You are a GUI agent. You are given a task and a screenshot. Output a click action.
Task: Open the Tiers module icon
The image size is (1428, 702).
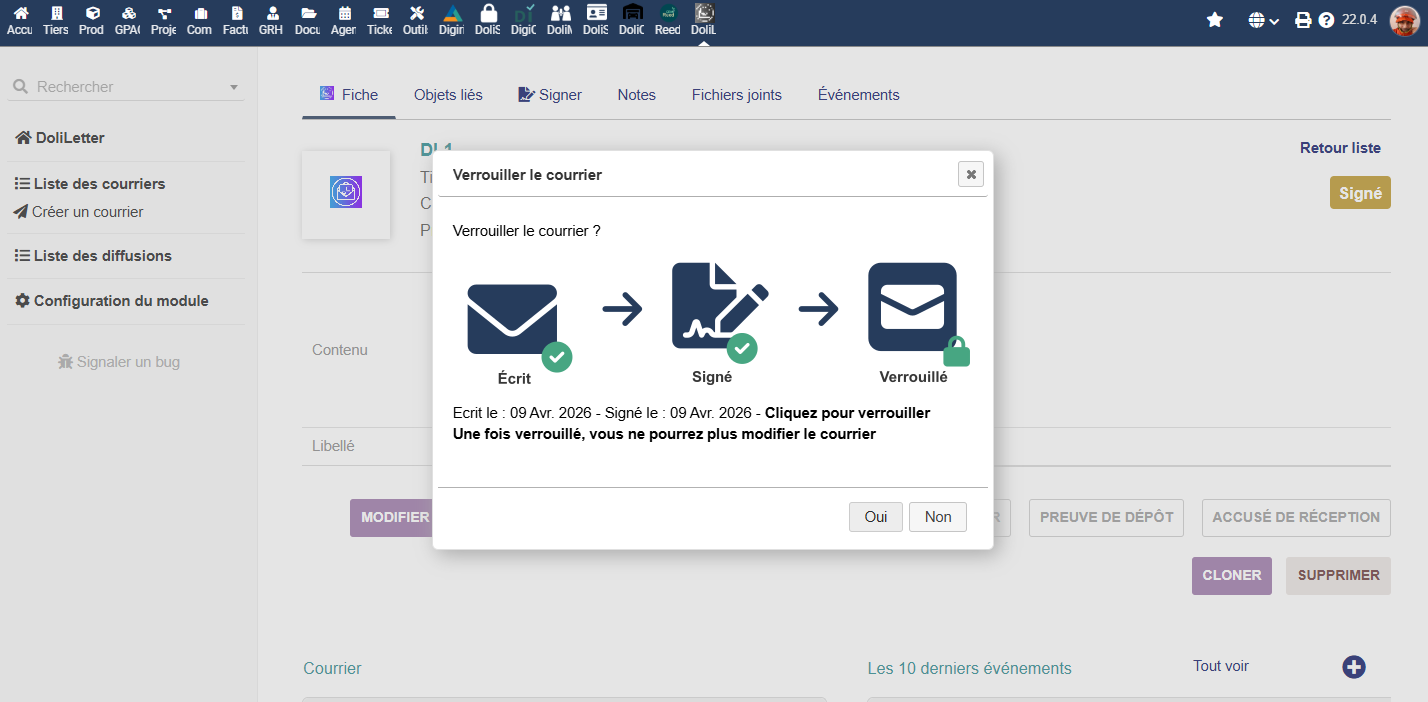click(56, 20)
